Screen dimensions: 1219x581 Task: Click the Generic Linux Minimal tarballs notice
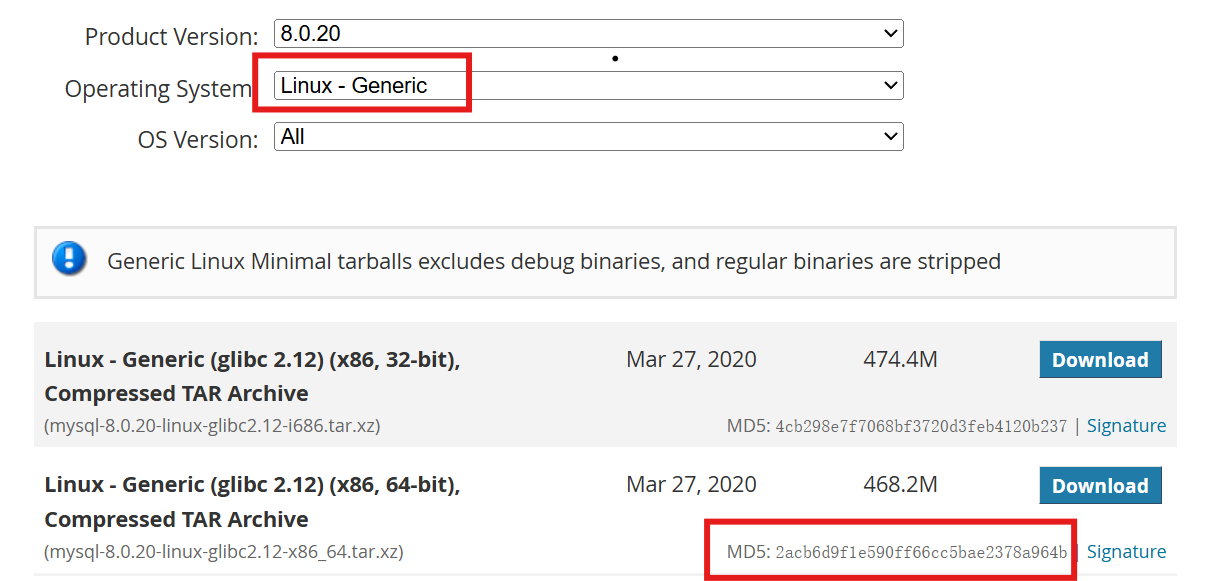(554, 262)
